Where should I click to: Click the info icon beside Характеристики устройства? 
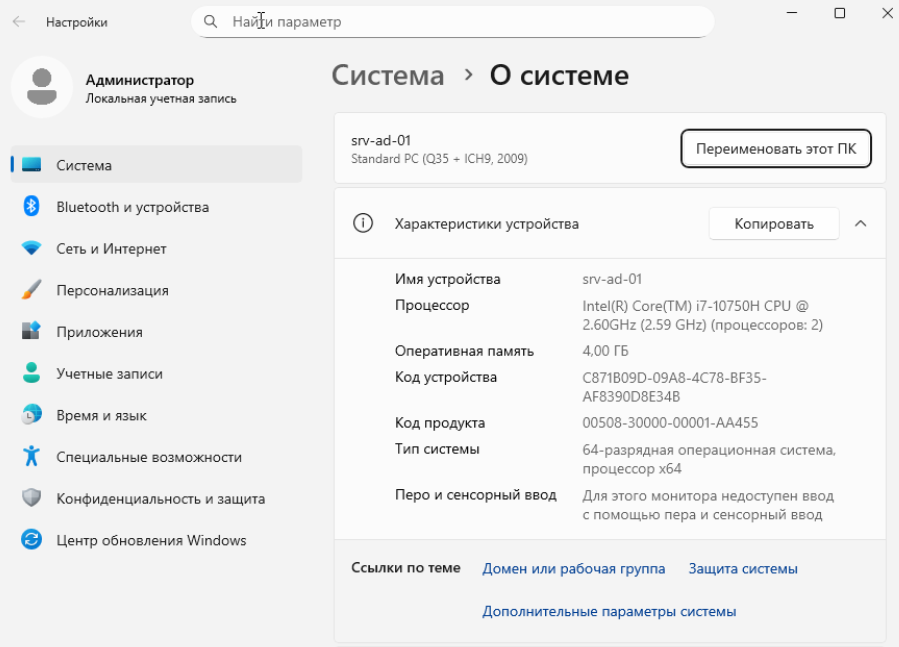click(x=363, y=223)
